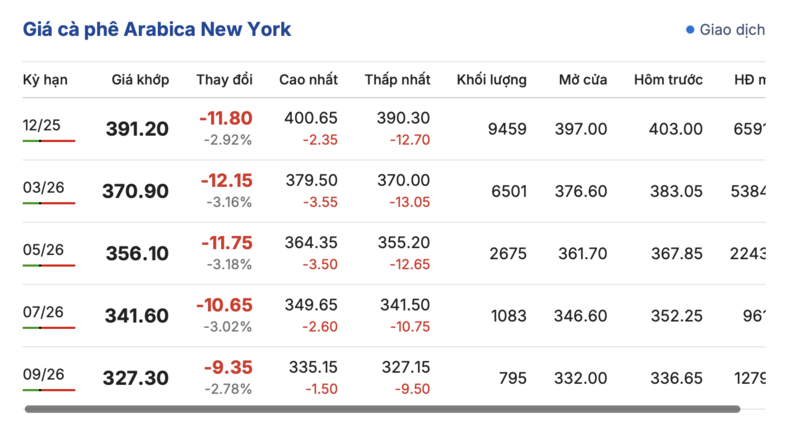800x435 pixels.
Task: Click the Mở cửa column header
Action: point(582,79)
